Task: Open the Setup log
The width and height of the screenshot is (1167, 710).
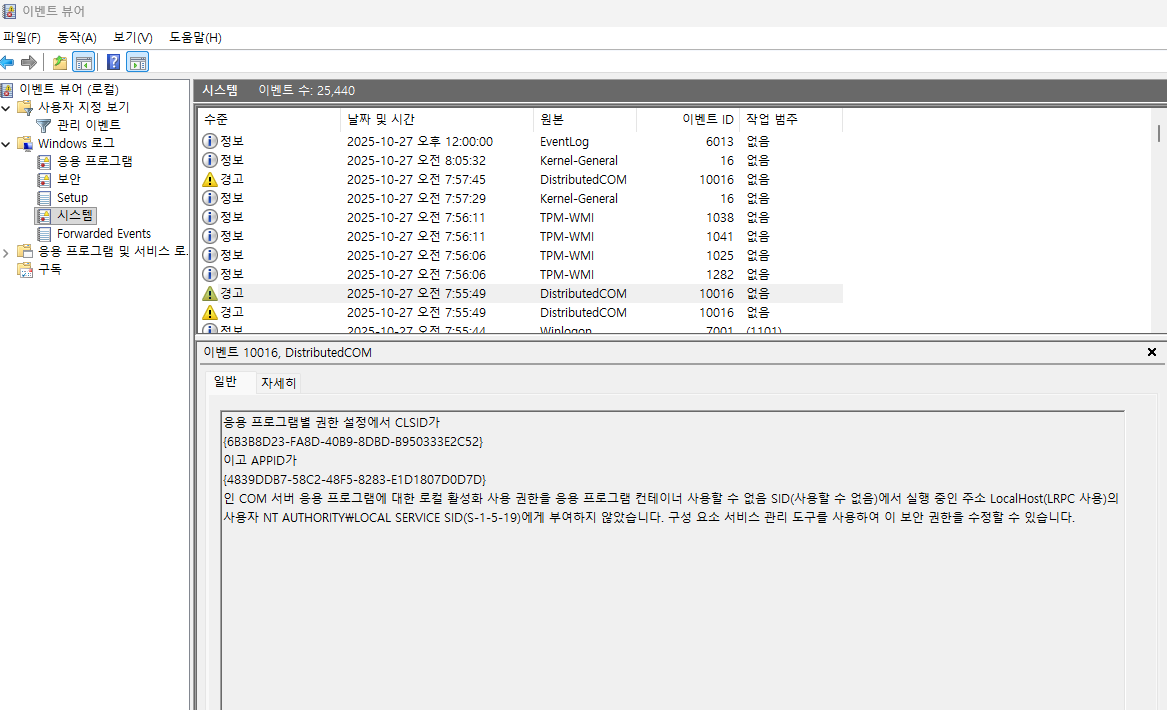Action: 72,197
